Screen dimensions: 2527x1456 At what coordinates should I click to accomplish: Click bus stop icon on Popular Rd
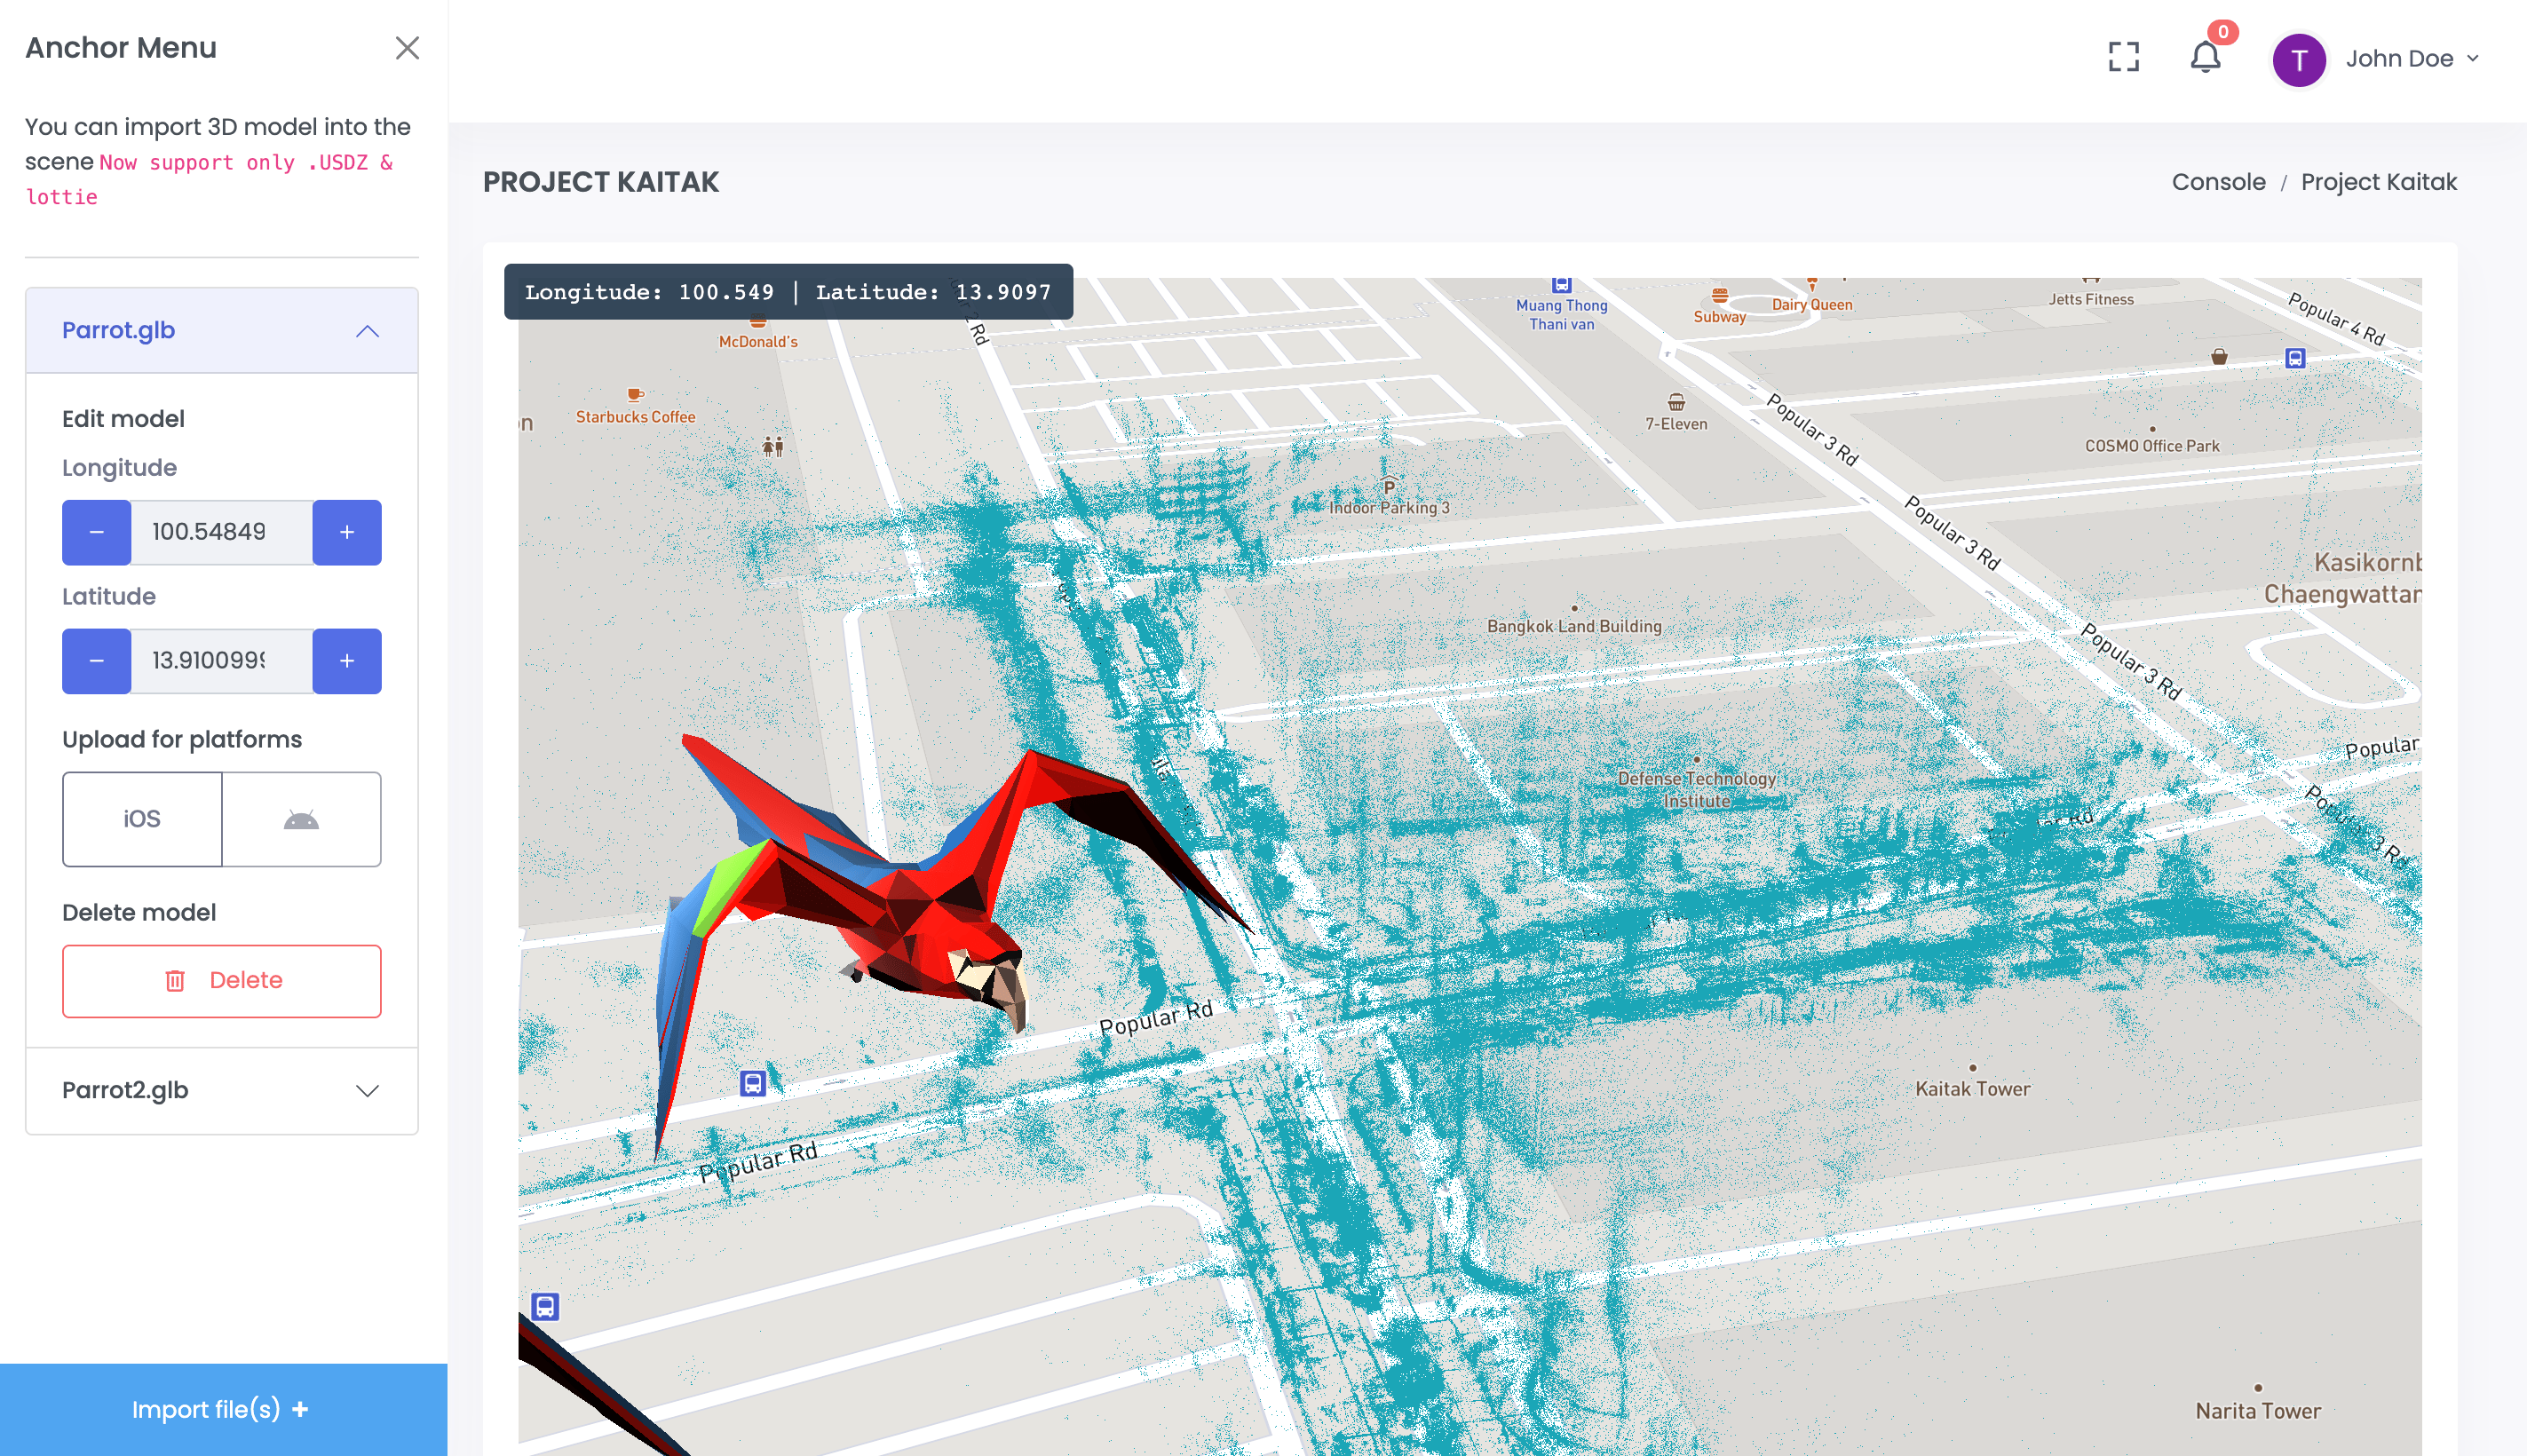click(752, 1083)
